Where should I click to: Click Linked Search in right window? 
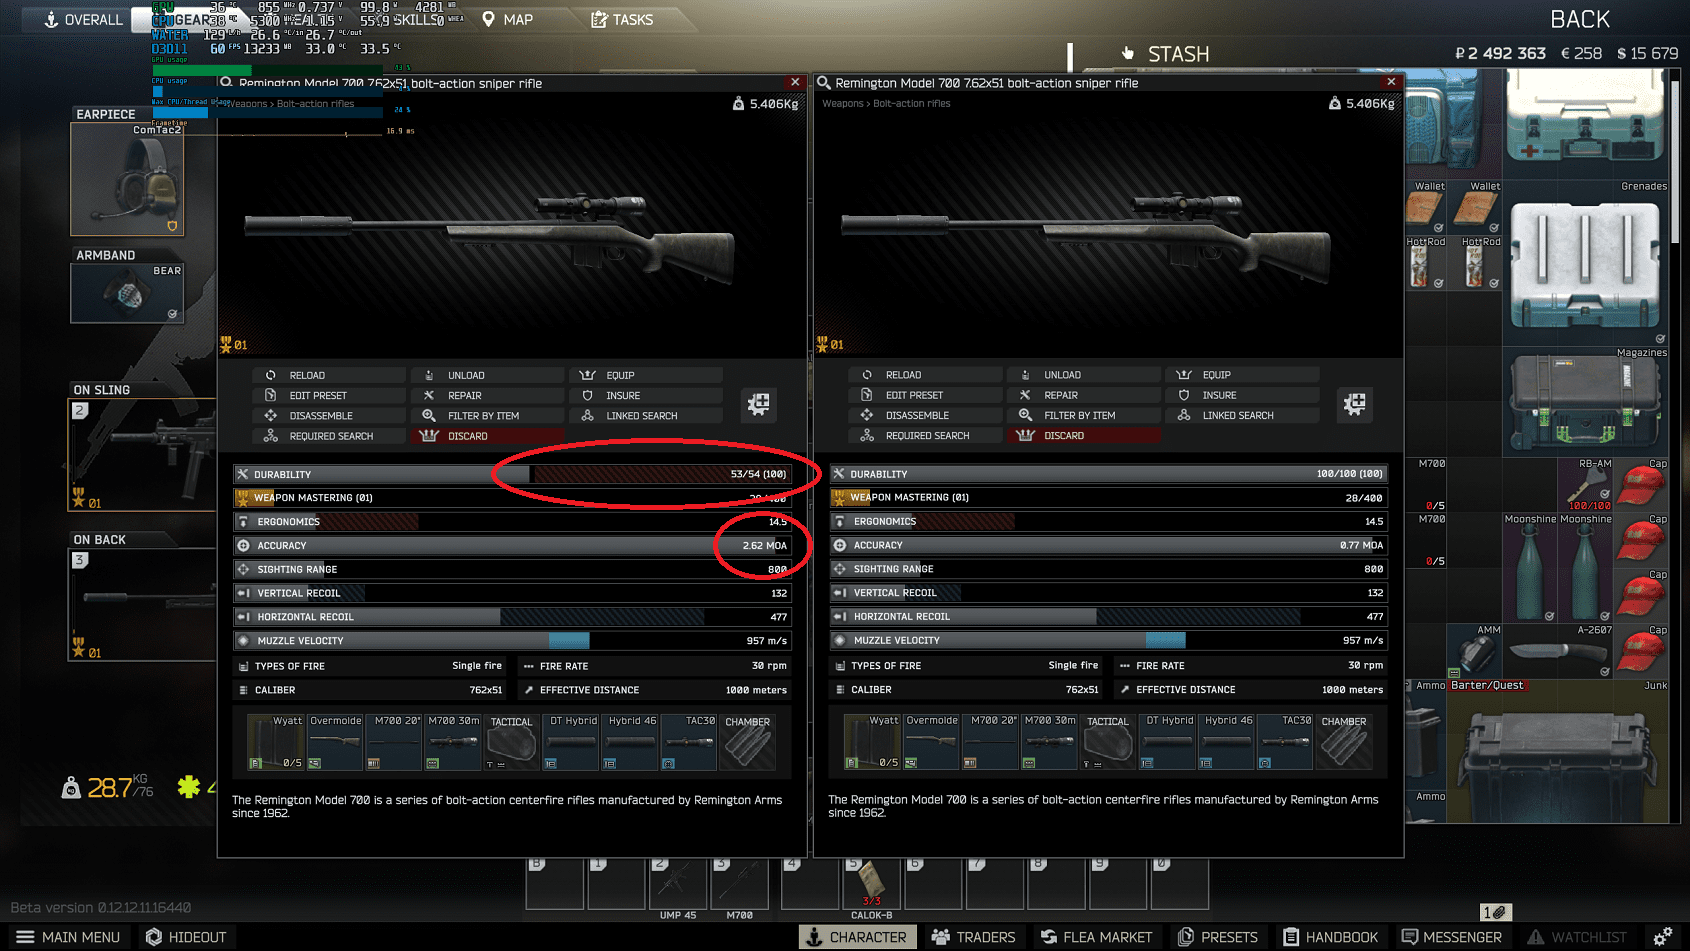tap(1242, 415)
